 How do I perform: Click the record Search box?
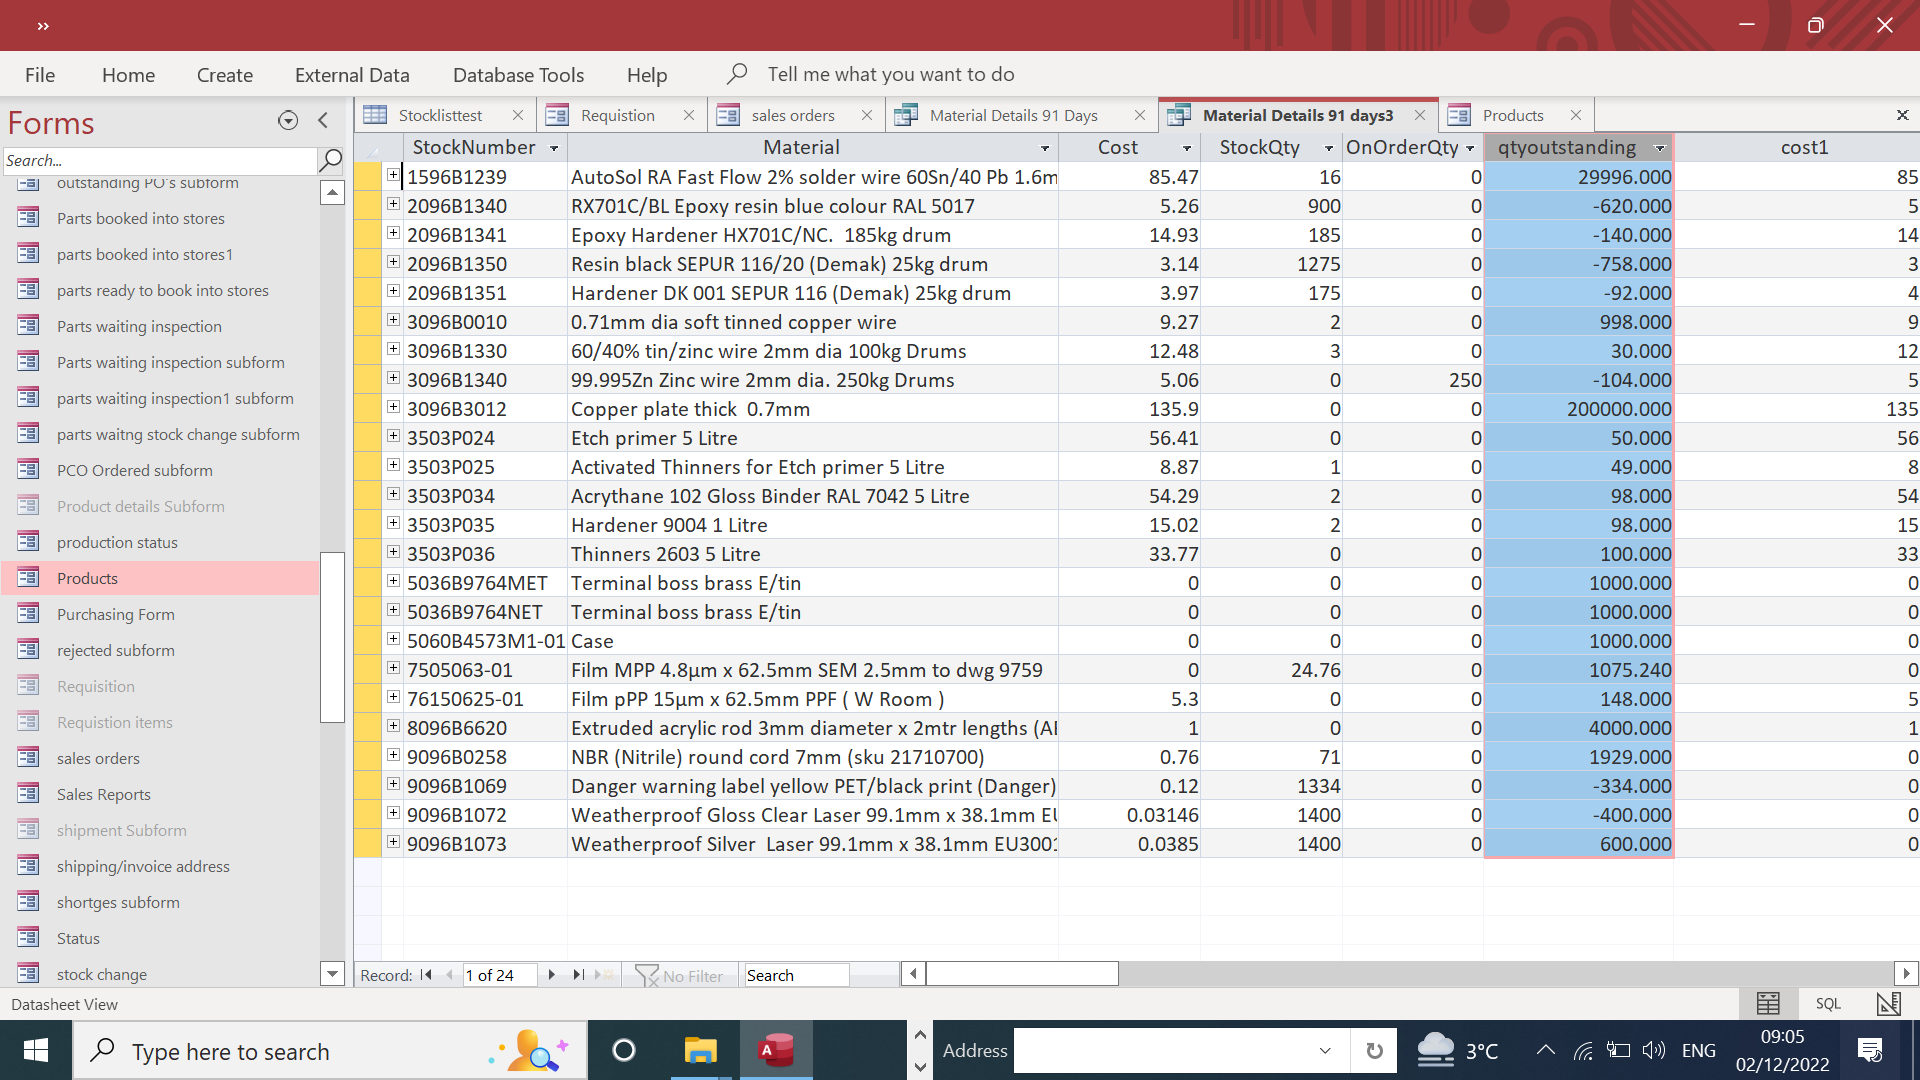(x=796, y=975)
